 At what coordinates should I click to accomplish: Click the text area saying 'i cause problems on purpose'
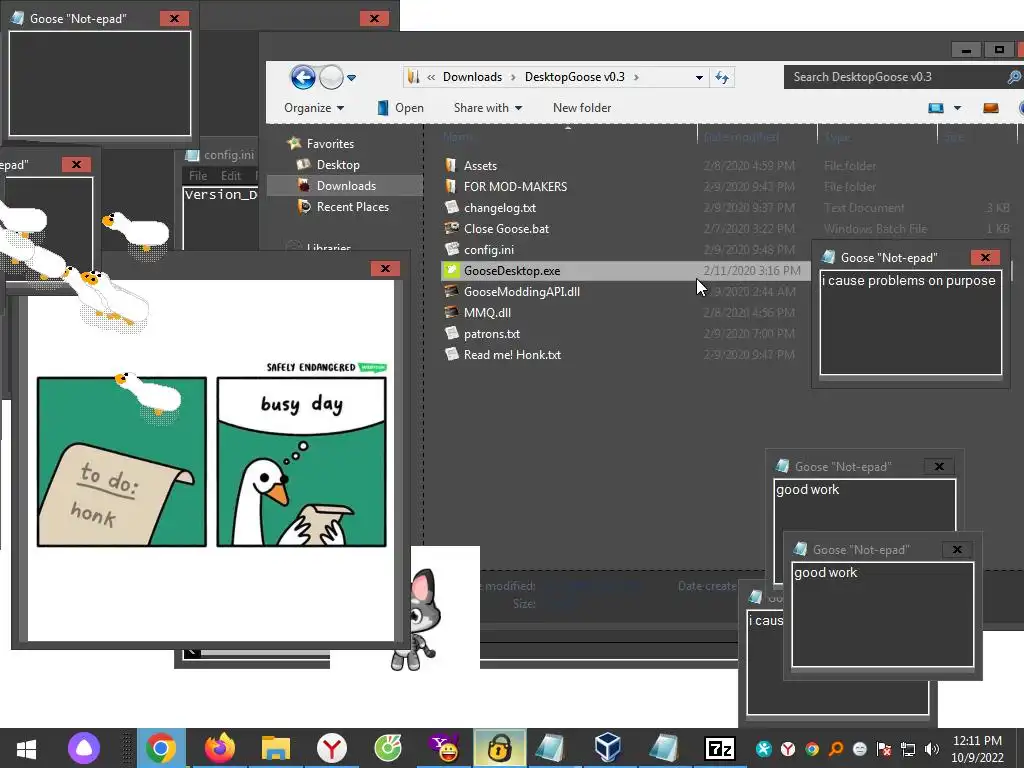click(x=910, y=323)
